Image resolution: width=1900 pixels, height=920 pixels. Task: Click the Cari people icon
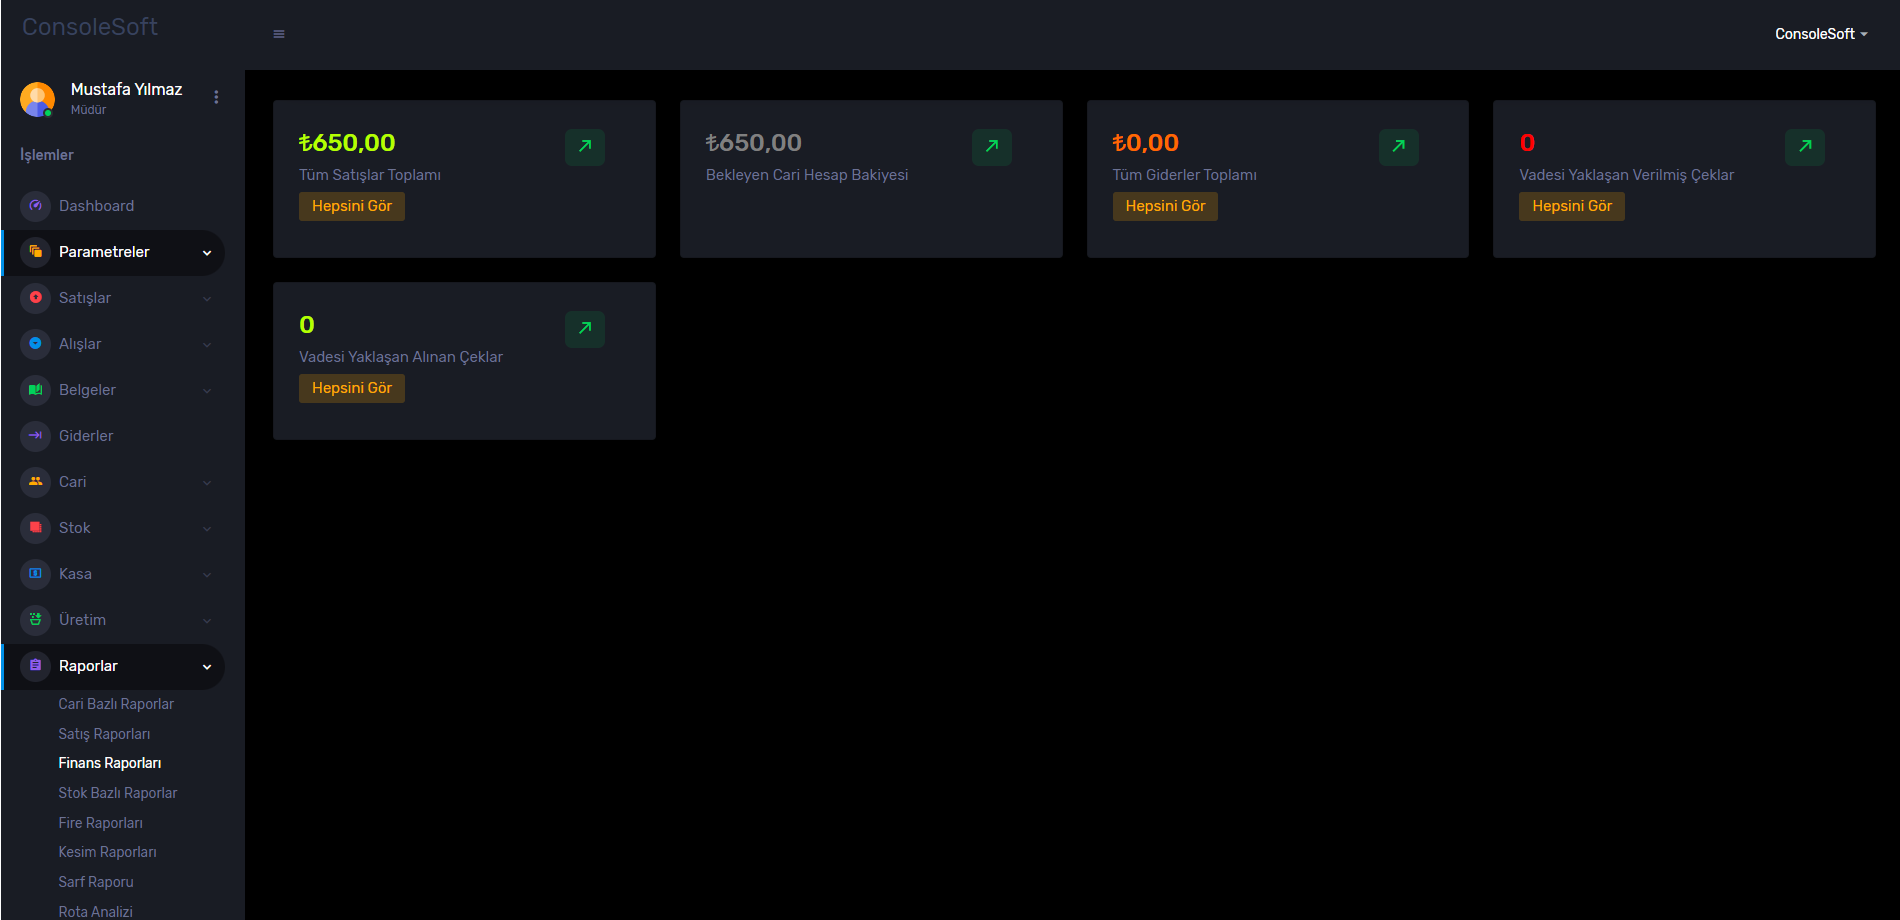[35, 482]
